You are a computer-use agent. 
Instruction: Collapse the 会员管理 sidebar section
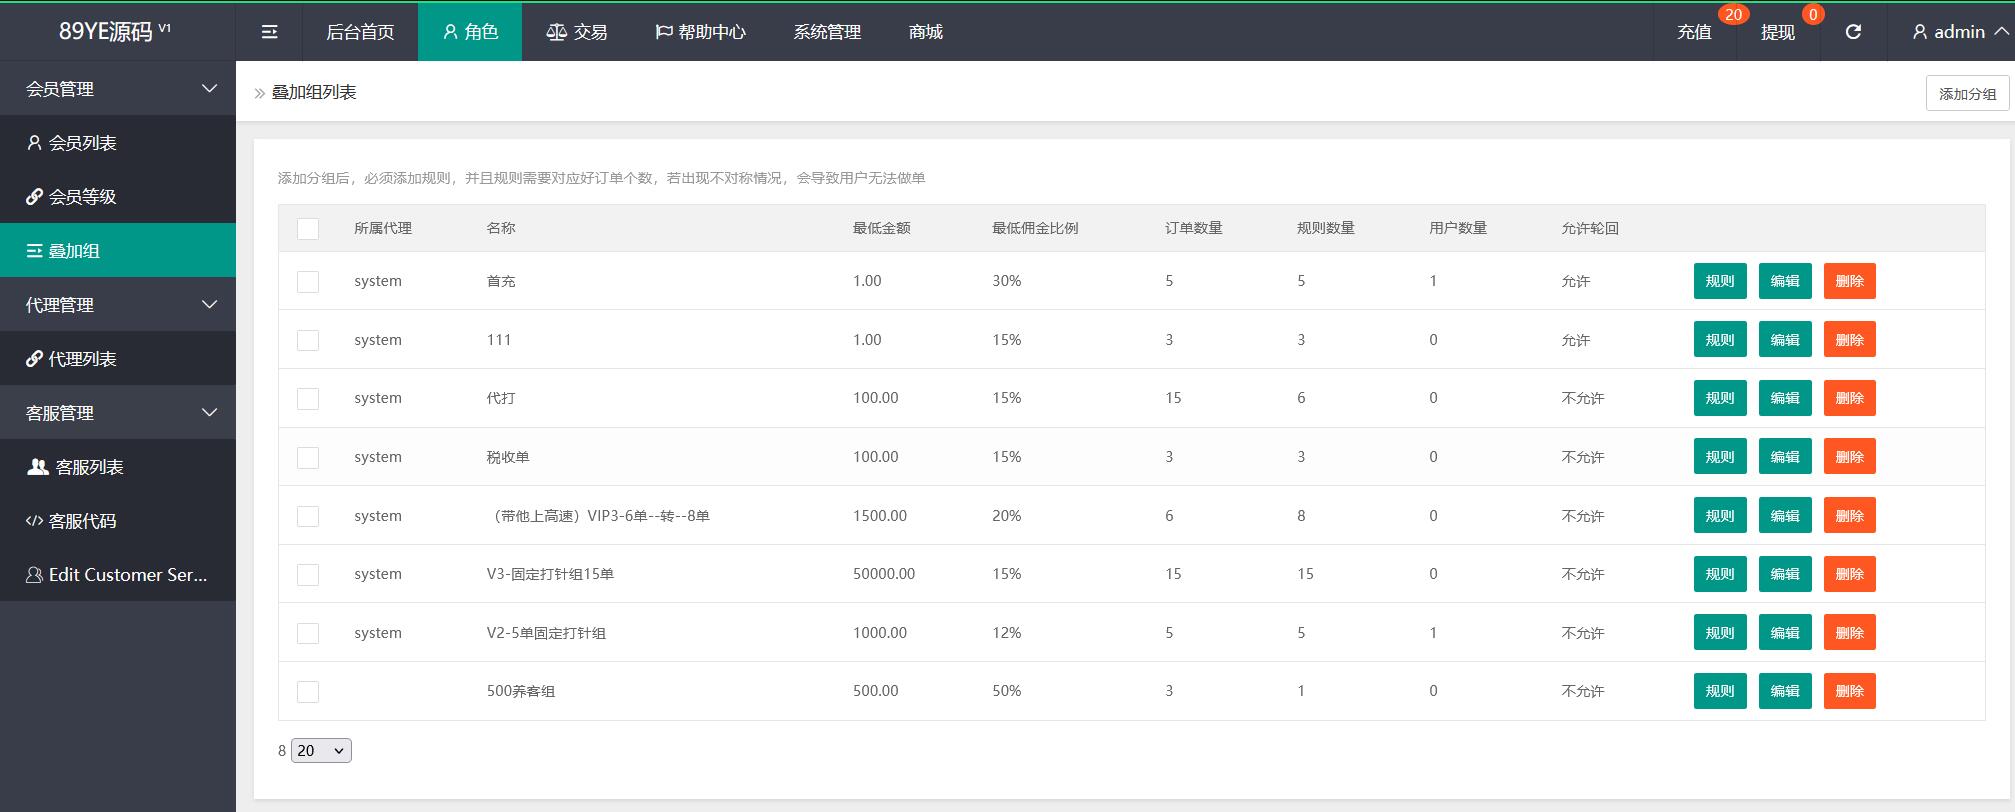[x=118, y=89]
